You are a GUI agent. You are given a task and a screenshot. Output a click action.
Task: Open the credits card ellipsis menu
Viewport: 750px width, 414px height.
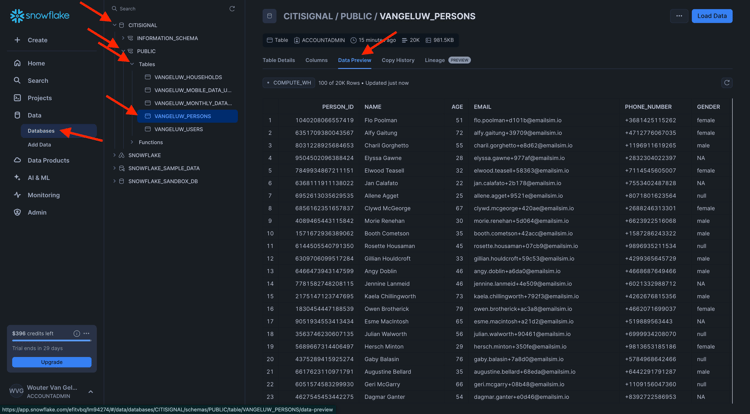(x=86, y=334)
